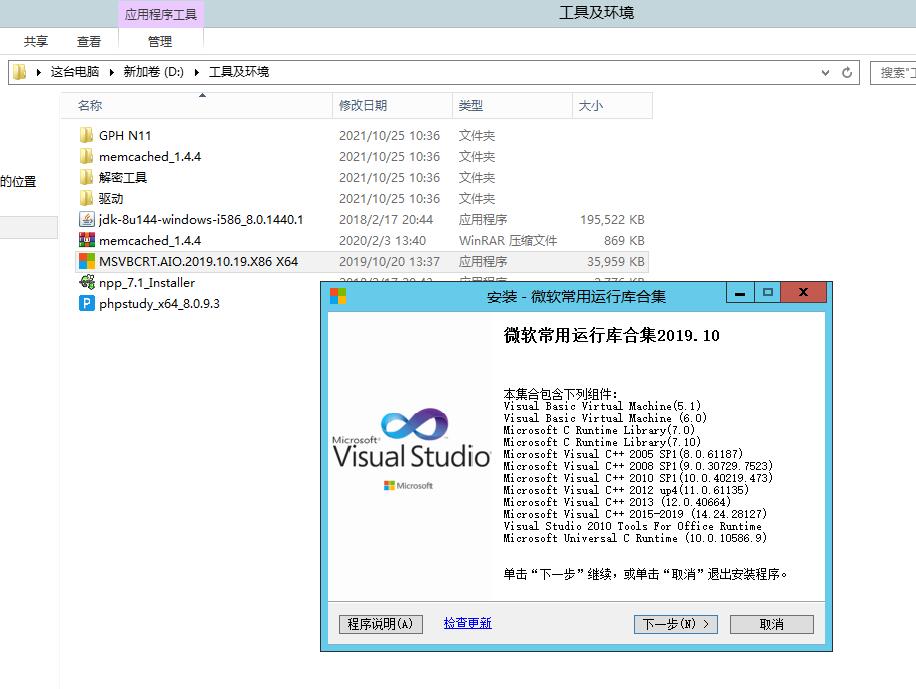Open the 共享 ribbon tab
This screenshot has height=689, width=916.
pos(36,41)
